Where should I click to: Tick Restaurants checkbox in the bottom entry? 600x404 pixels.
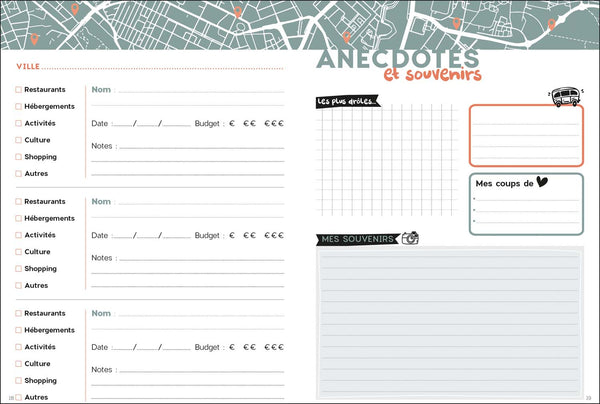[18, 313]
